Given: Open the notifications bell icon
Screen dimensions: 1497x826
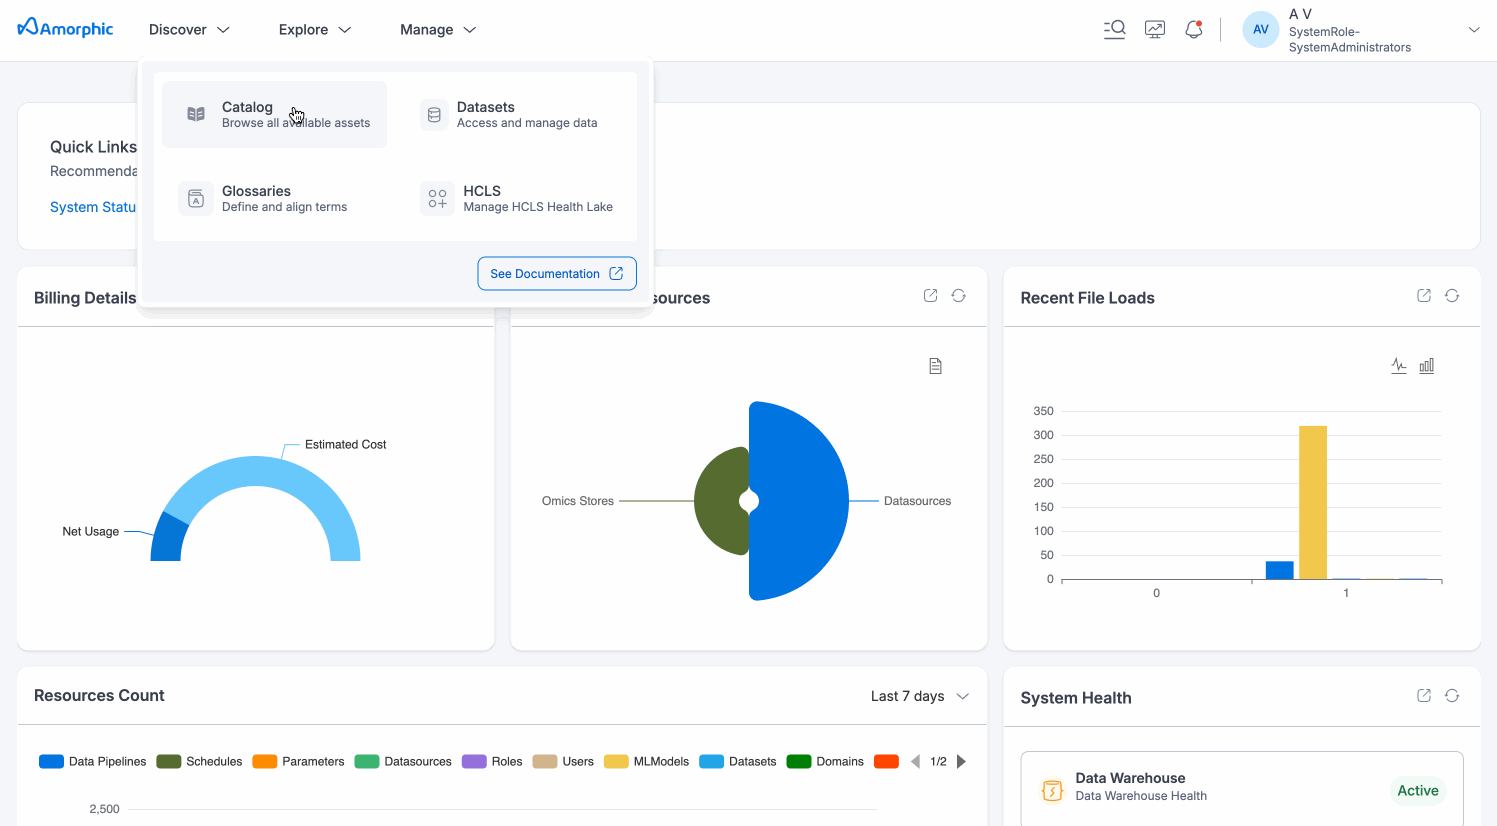Looking at the screenshot, I should click(x=1193, y=30).
